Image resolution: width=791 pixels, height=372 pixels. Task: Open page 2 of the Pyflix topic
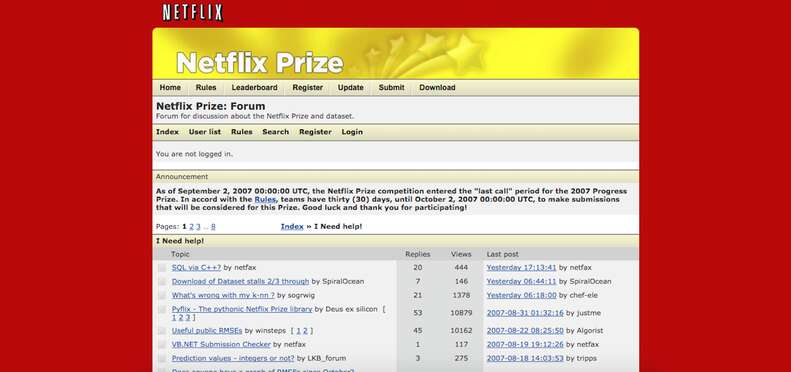coord(181,317)
